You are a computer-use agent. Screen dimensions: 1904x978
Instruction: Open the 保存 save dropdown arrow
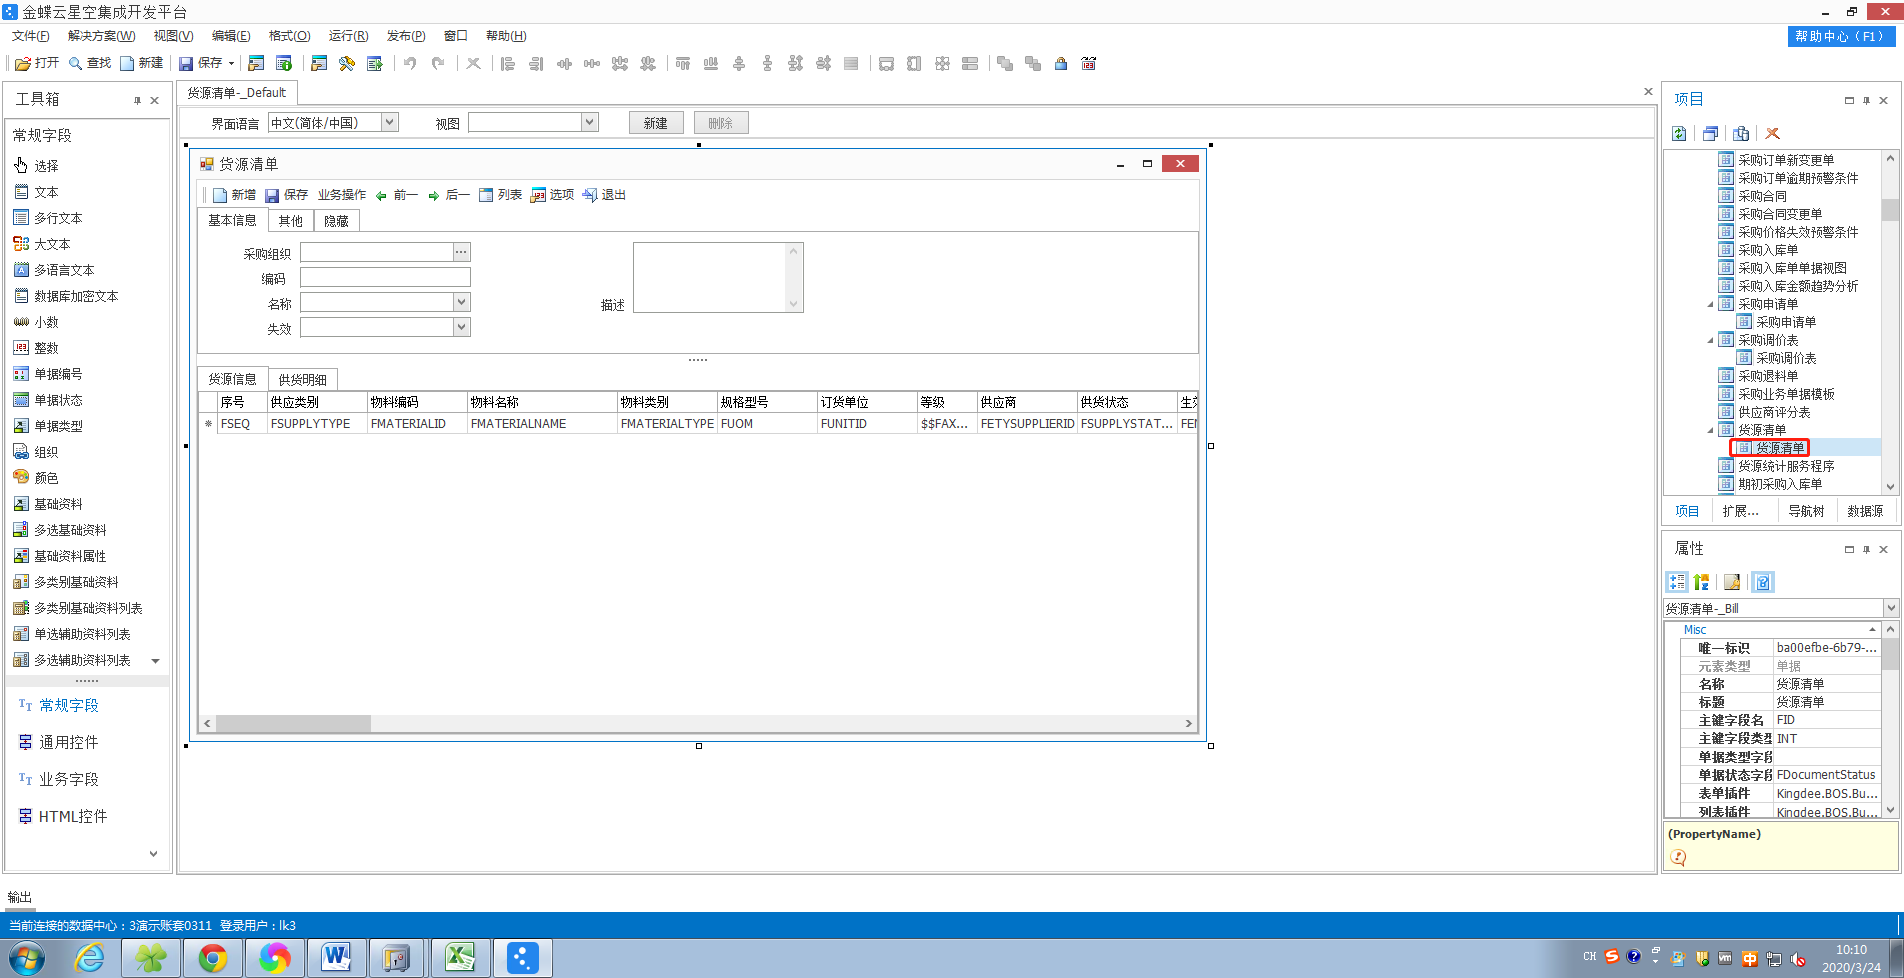231,63
